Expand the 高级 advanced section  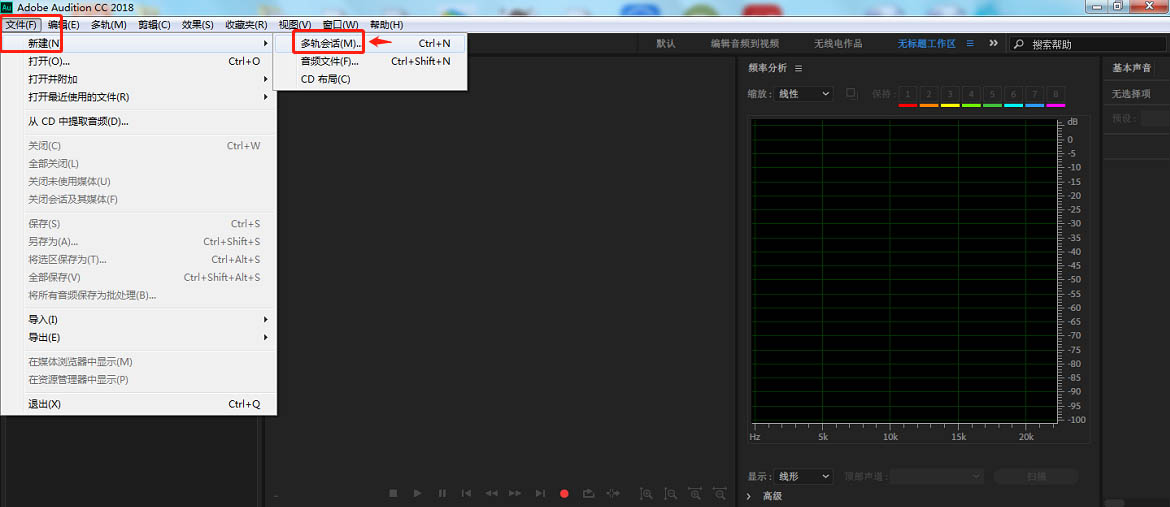coord(751,496)
